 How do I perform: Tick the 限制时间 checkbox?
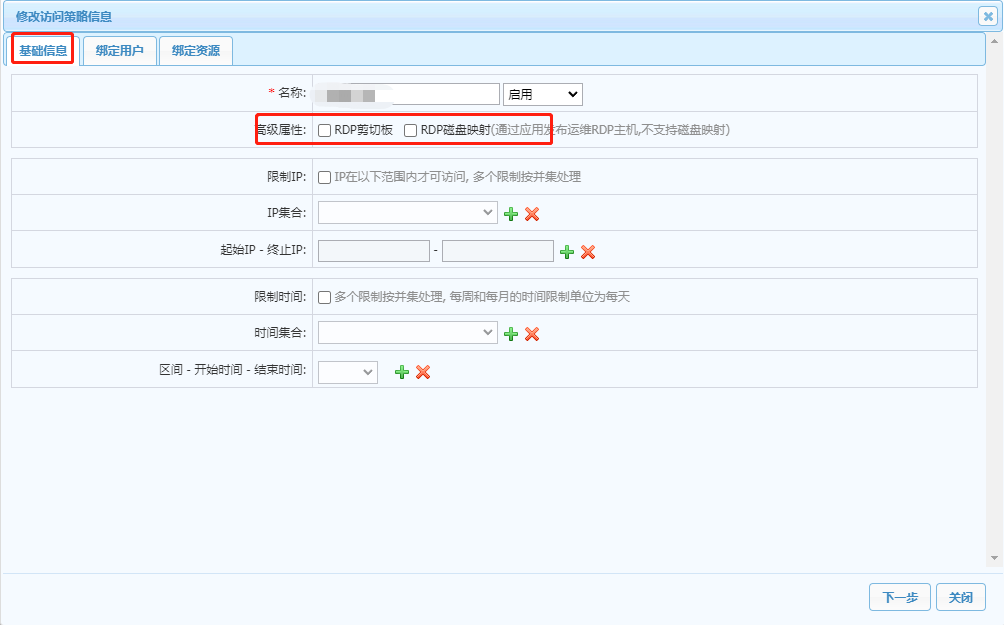click(x=325, y=297)
